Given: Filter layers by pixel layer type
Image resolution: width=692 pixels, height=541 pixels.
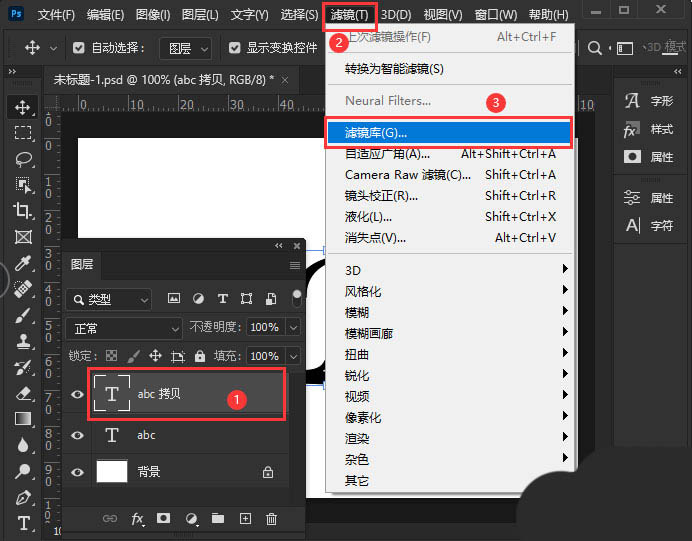Looking at the screenshot, I should coord(174,299).
